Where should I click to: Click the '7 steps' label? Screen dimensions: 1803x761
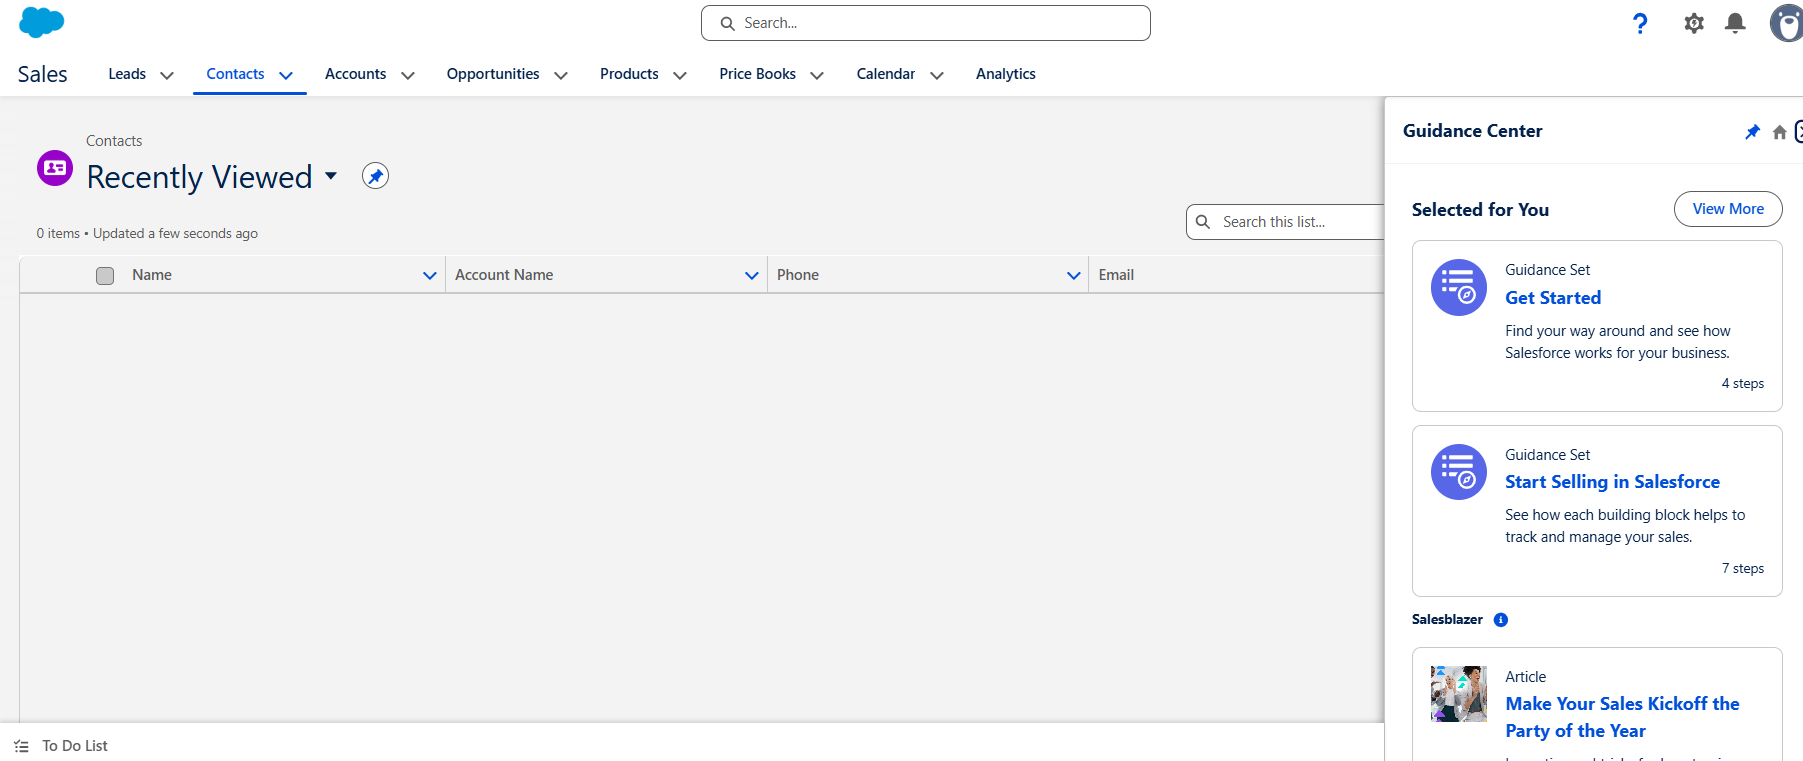pos(1742,569)
